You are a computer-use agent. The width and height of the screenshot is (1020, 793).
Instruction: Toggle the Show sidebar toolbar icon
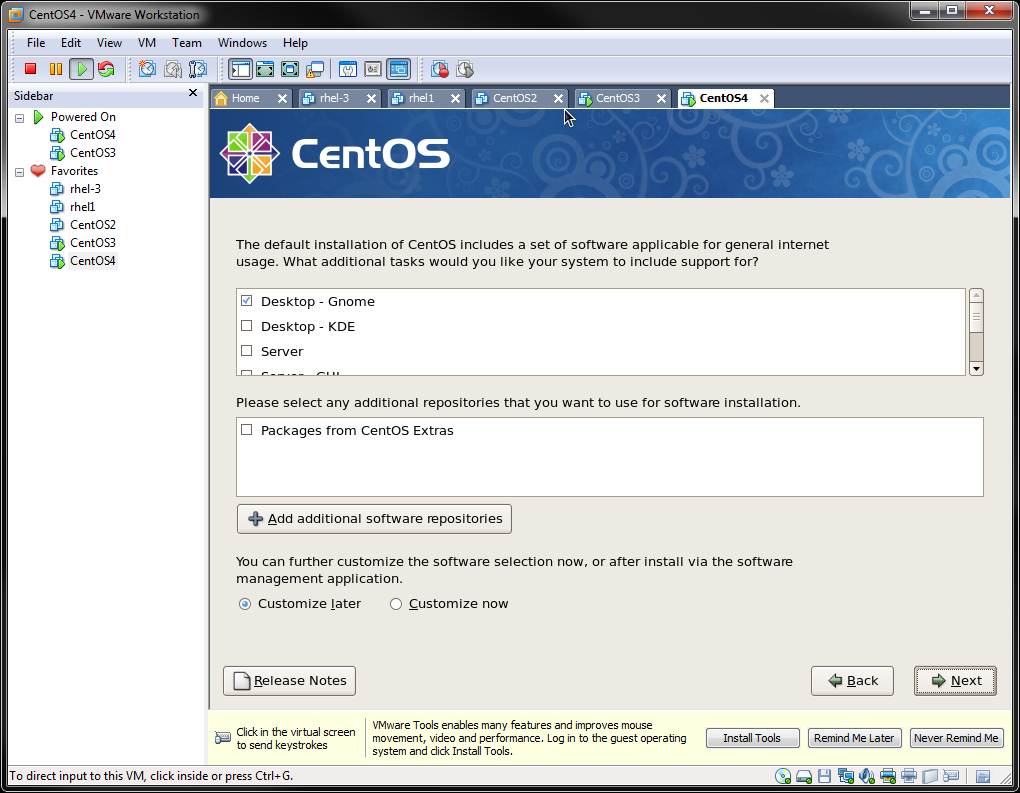click(240, 69)
